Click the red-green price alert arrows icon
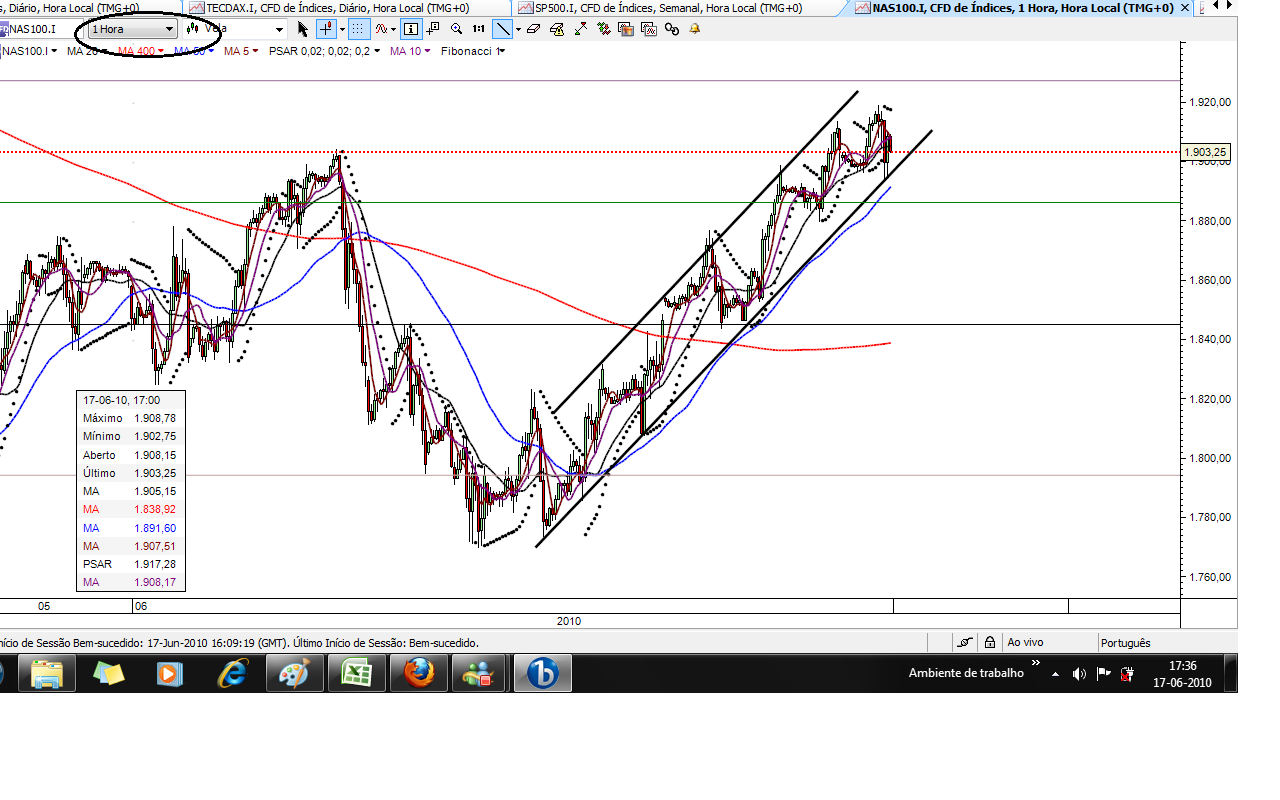This screenshot has height=800, width=1280. (581, 29)
